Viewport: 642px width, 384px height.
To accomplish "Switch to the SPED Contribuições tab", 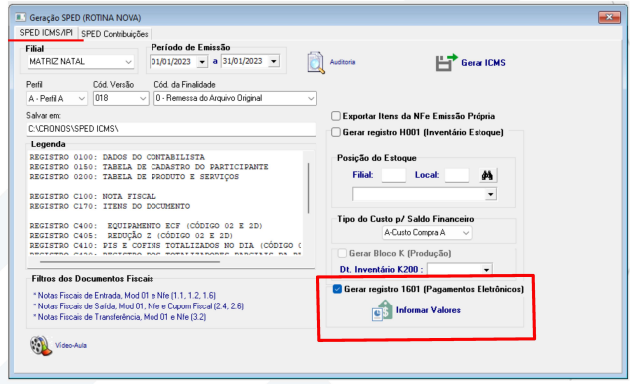I will click(x=115, y=34).
